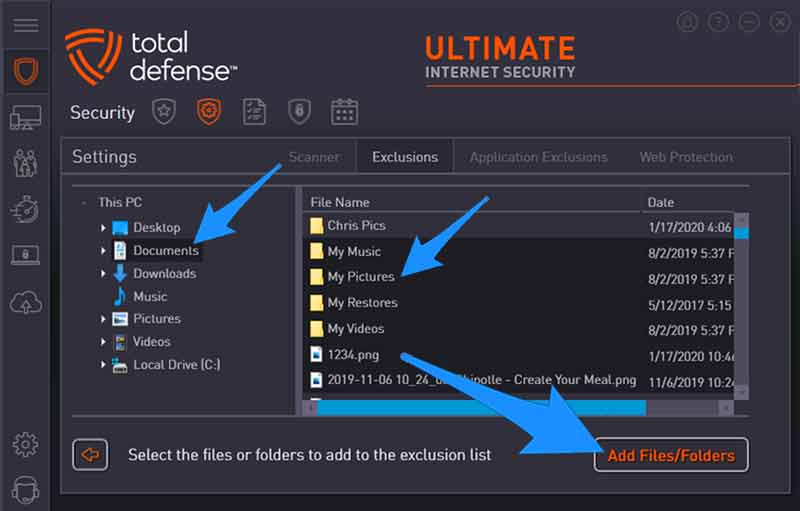Open the stopwatch Performance sidebar icon
This screenshot has height=511, width=800.
(25, 209)
